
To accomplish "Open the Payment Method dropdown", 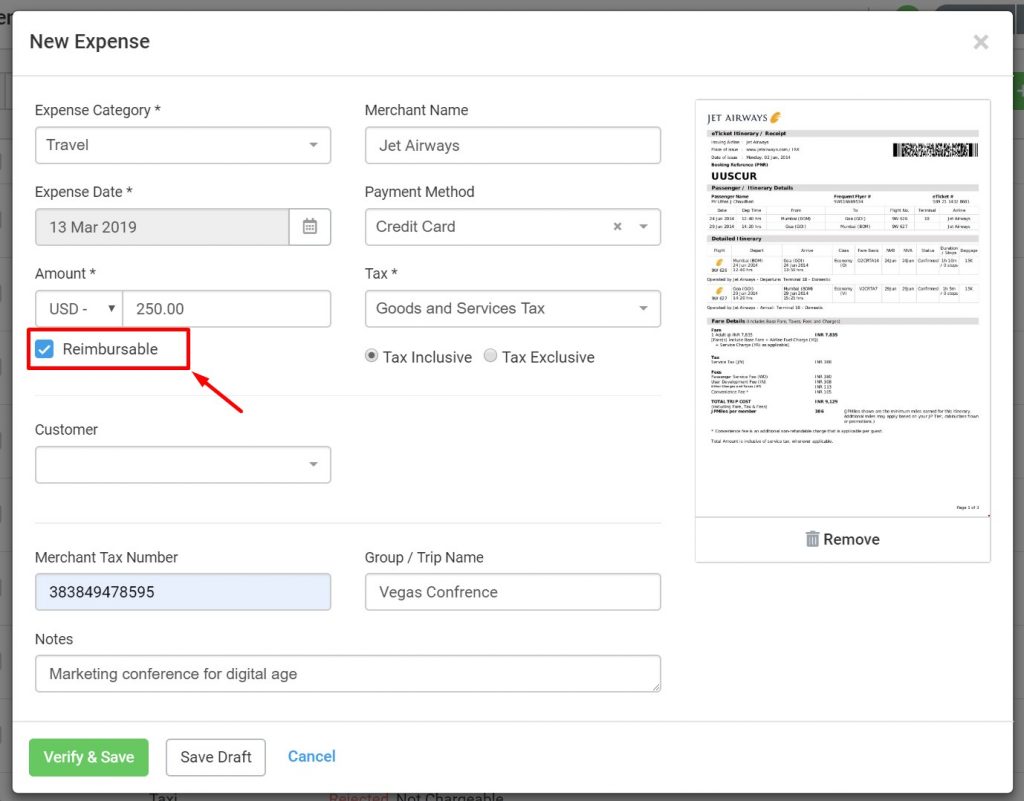I will click(x=643, y=226).
